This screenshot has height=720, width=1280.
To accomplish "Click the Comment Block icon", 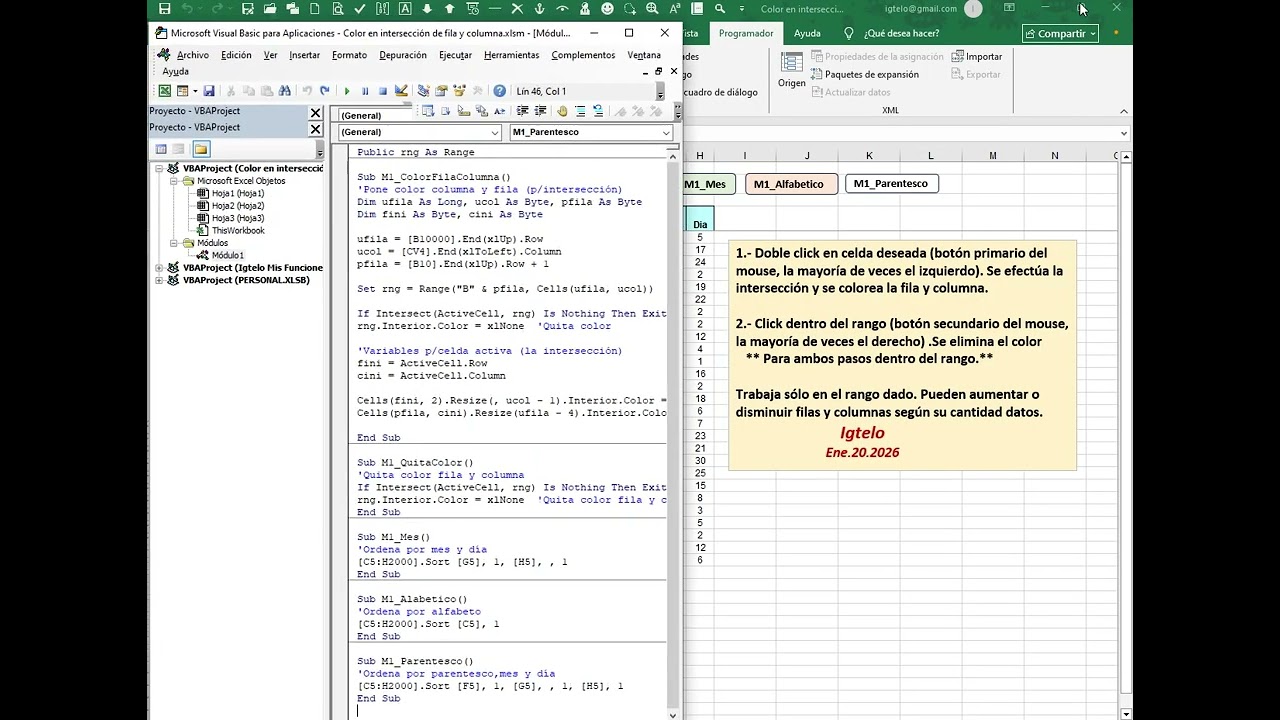I will pyautogui.click(x=580, y=111).
